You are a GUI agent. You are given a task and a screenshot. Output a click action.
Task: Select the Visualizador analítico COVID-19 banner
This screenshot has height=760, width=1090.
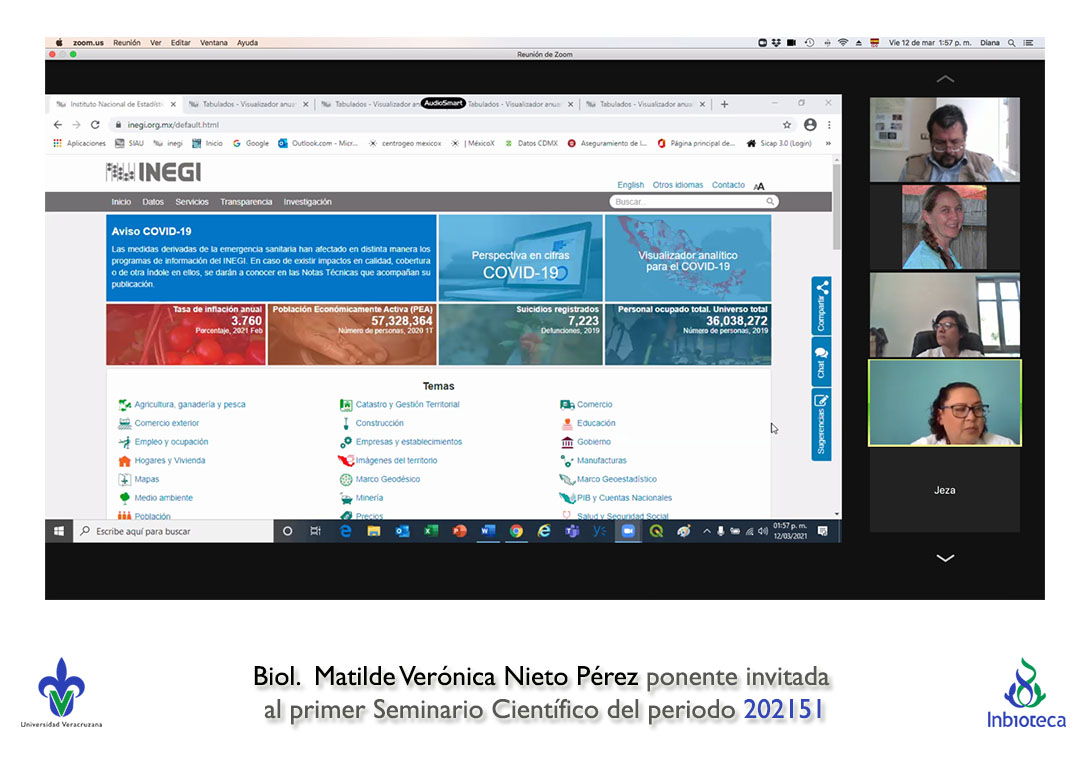(x=687, y=258)
